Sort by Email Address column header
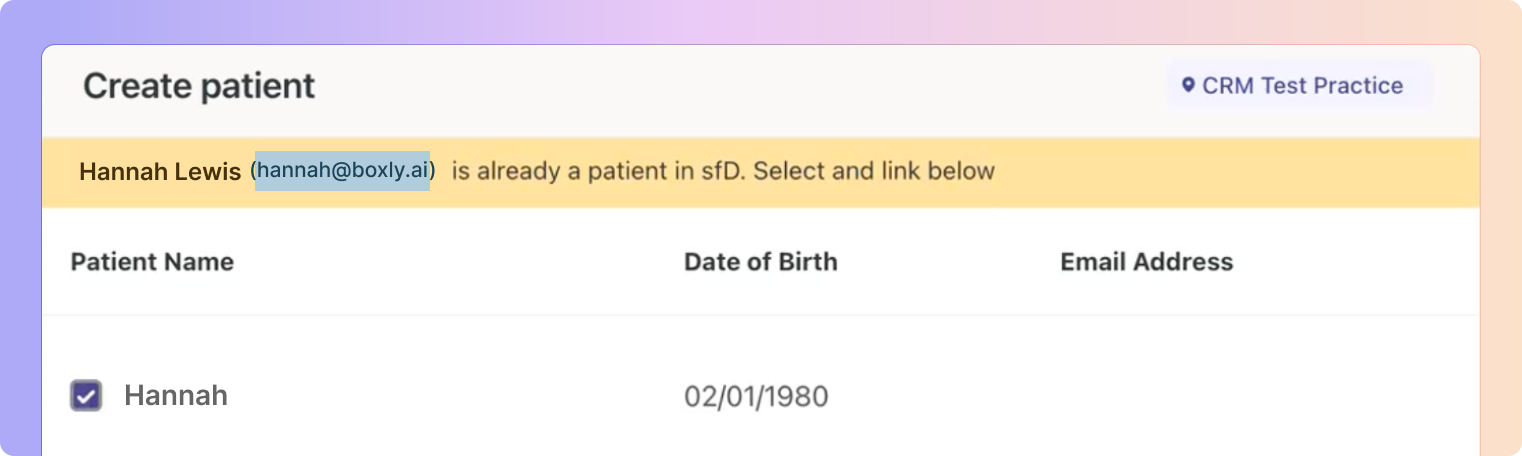Screen dimensions: 1522x456 1146,262
